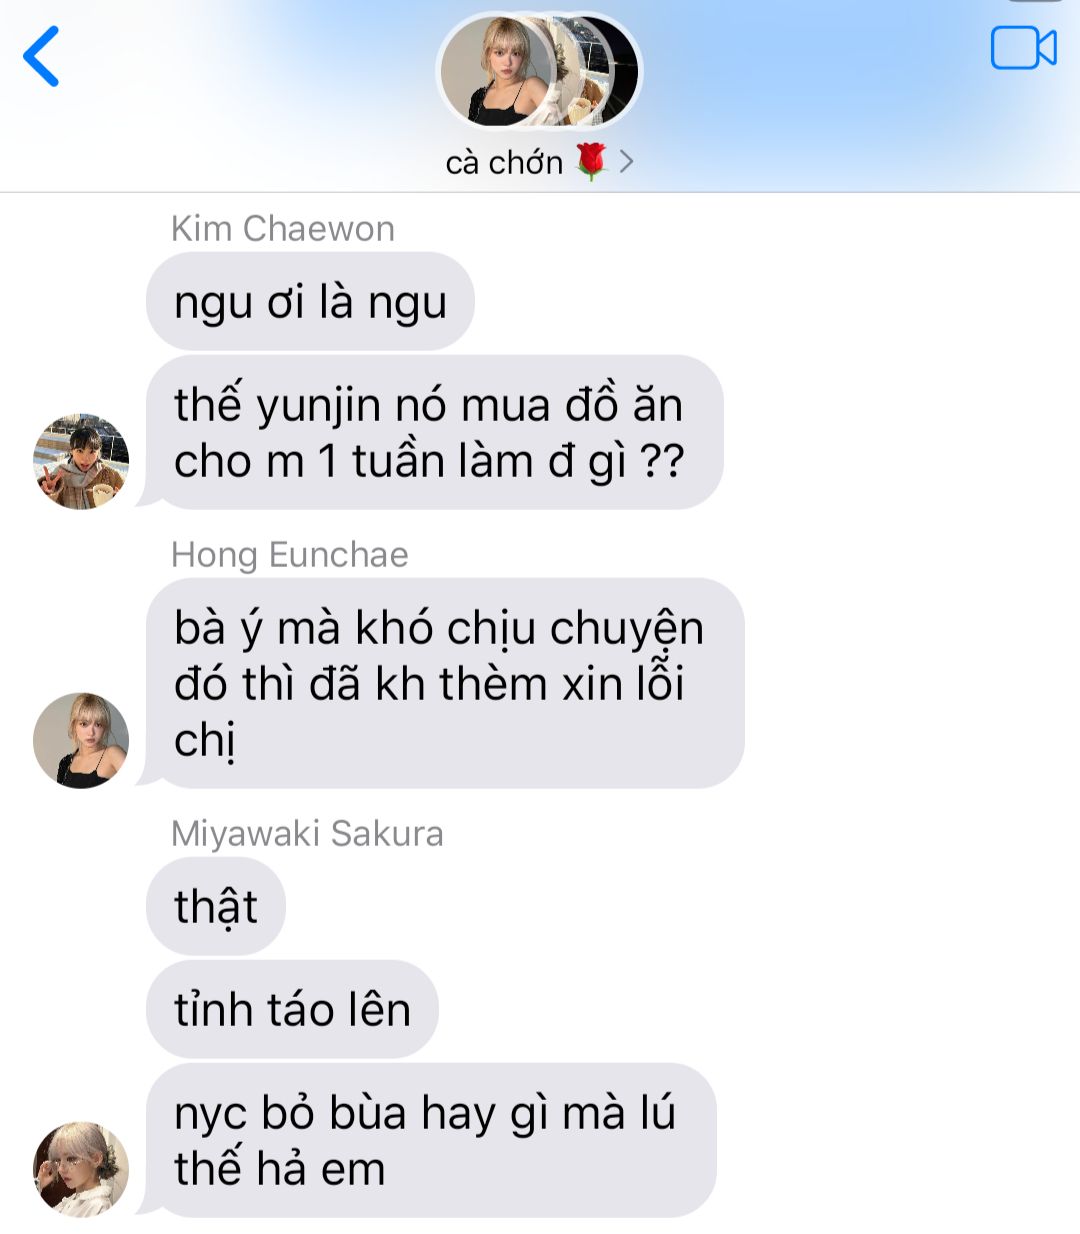Tap the front blonde avatar in group header
The height and width of the screenshot is (1234, 1080).
pyautogui.click(x=497, y=72)
